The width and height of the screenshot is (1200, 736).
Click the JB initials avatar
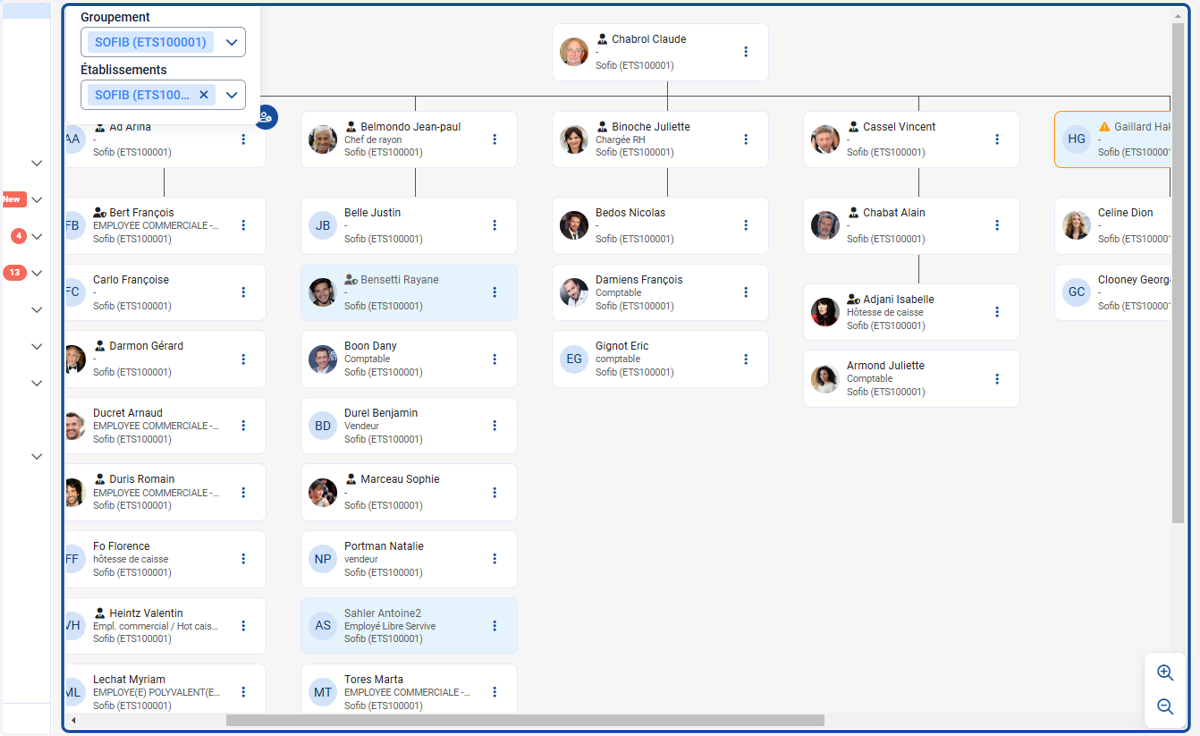(x=323, y=225)
